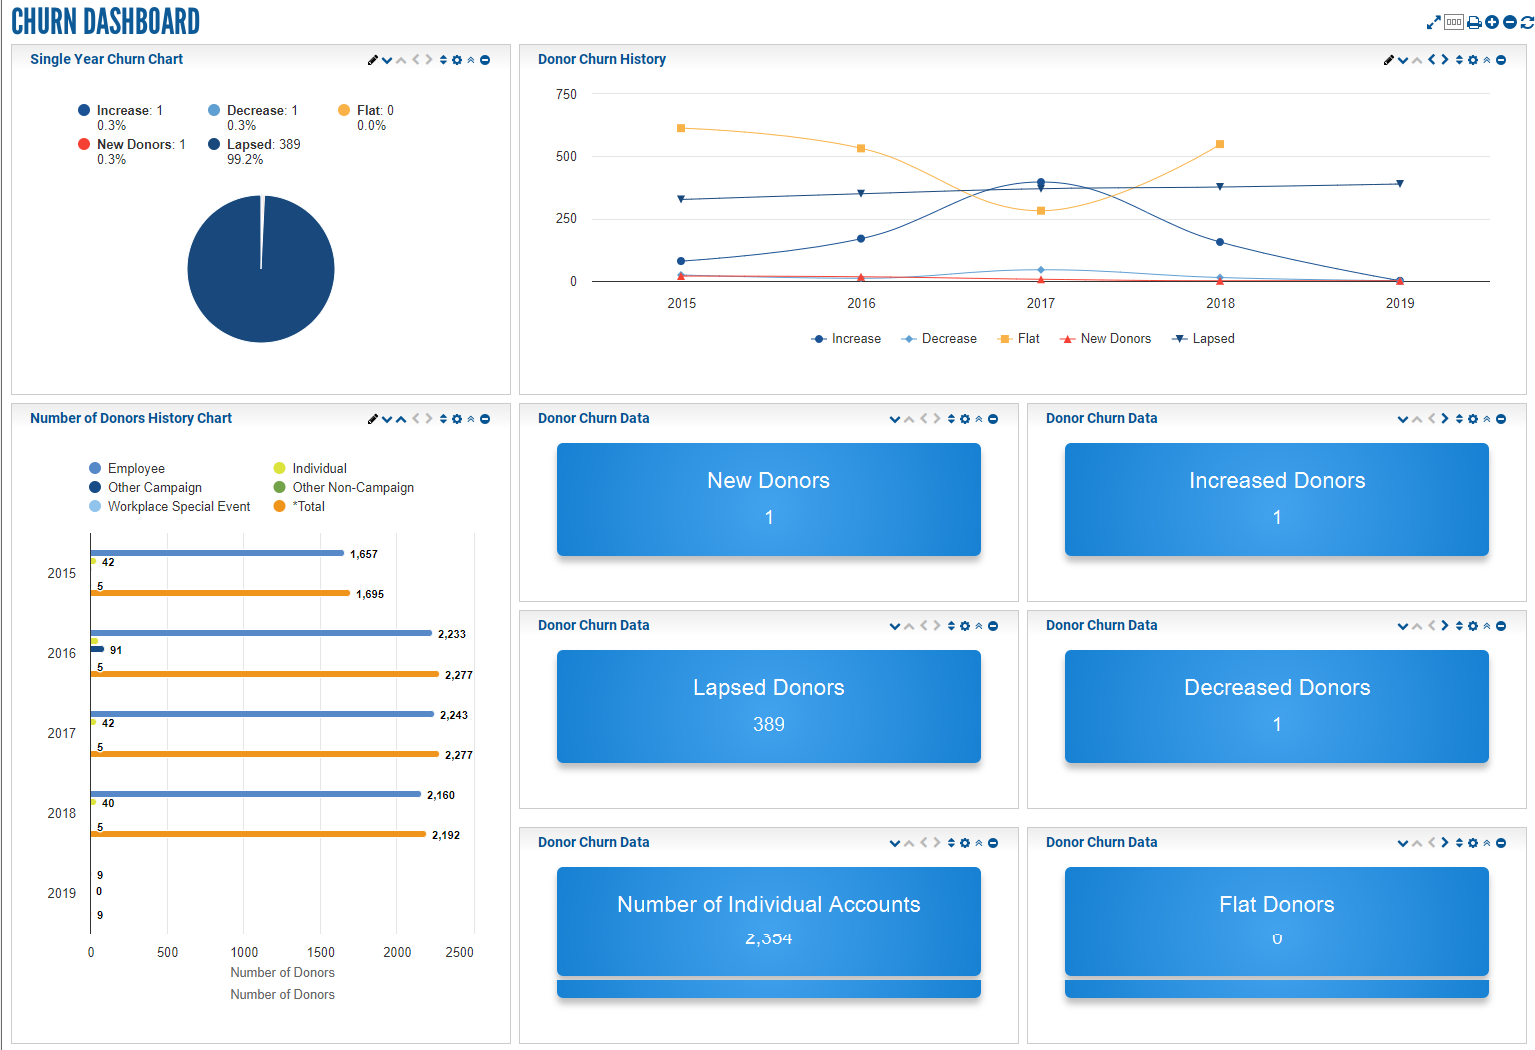Open the print dialog for the dashboard
The width and height of the screenshot is (1535, 1050).
coord(1474,21)
